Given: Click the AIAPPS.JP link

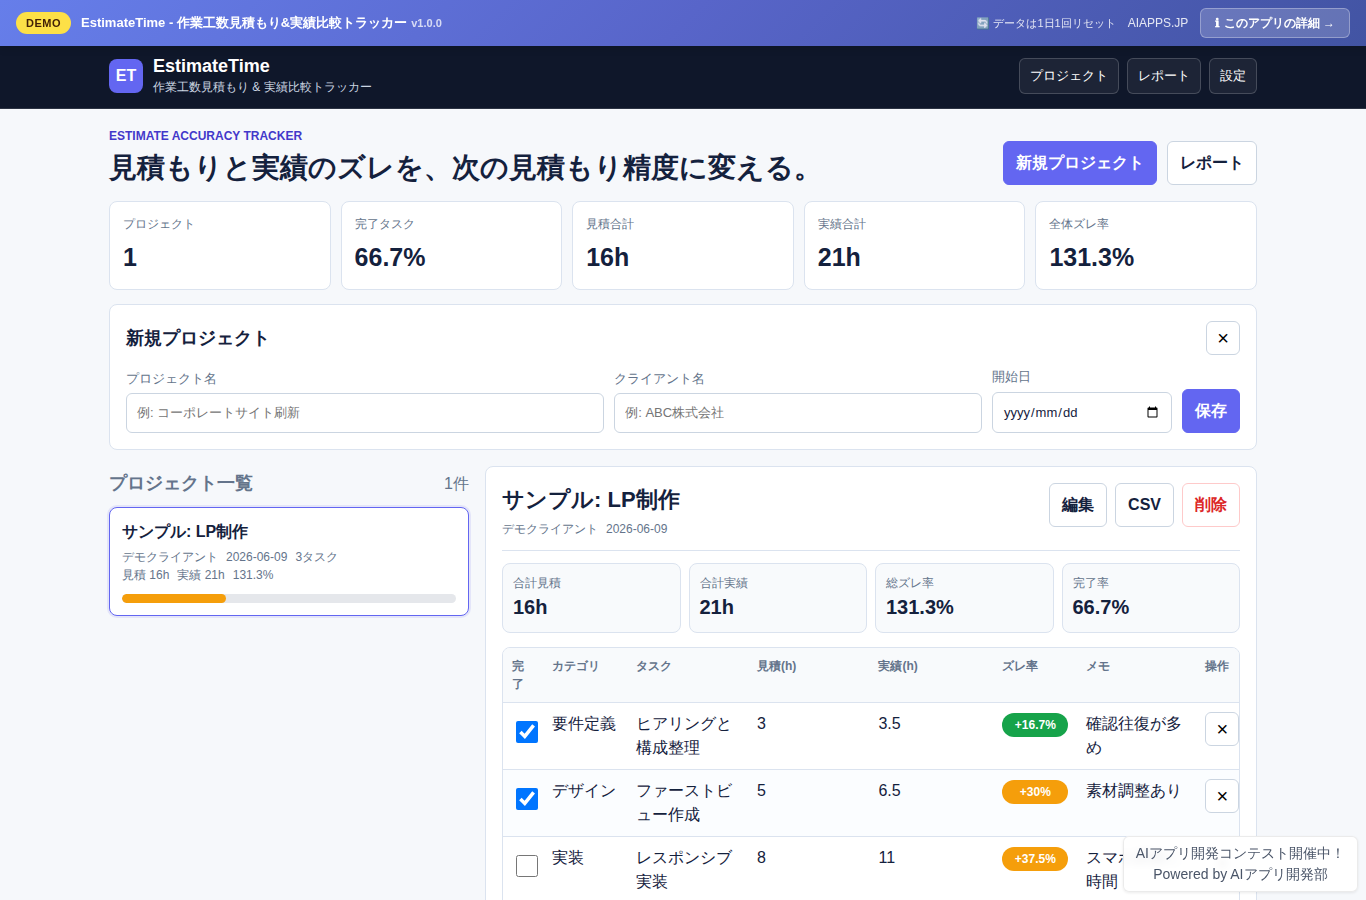Looking at the screenshot, I should click(x=1158, y=23).
